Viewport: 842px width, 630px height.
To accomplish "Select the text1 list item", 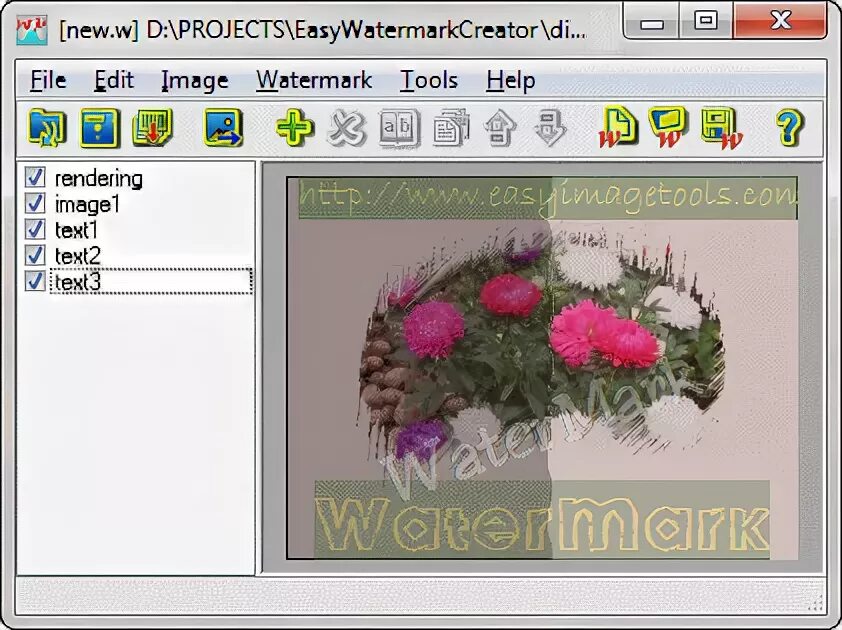I will 76,230.
